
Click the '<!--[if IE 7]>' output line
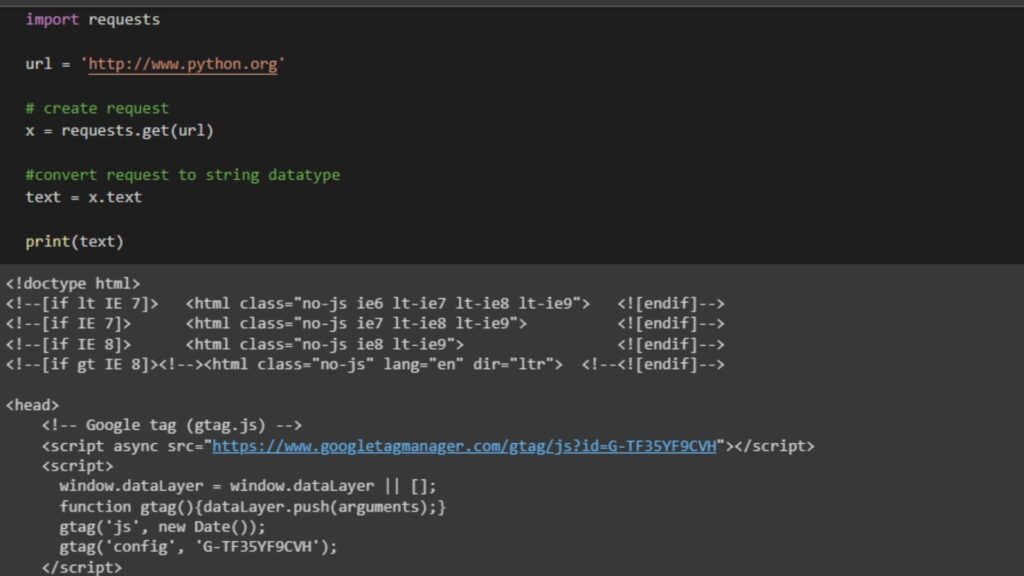click(365, 324)
